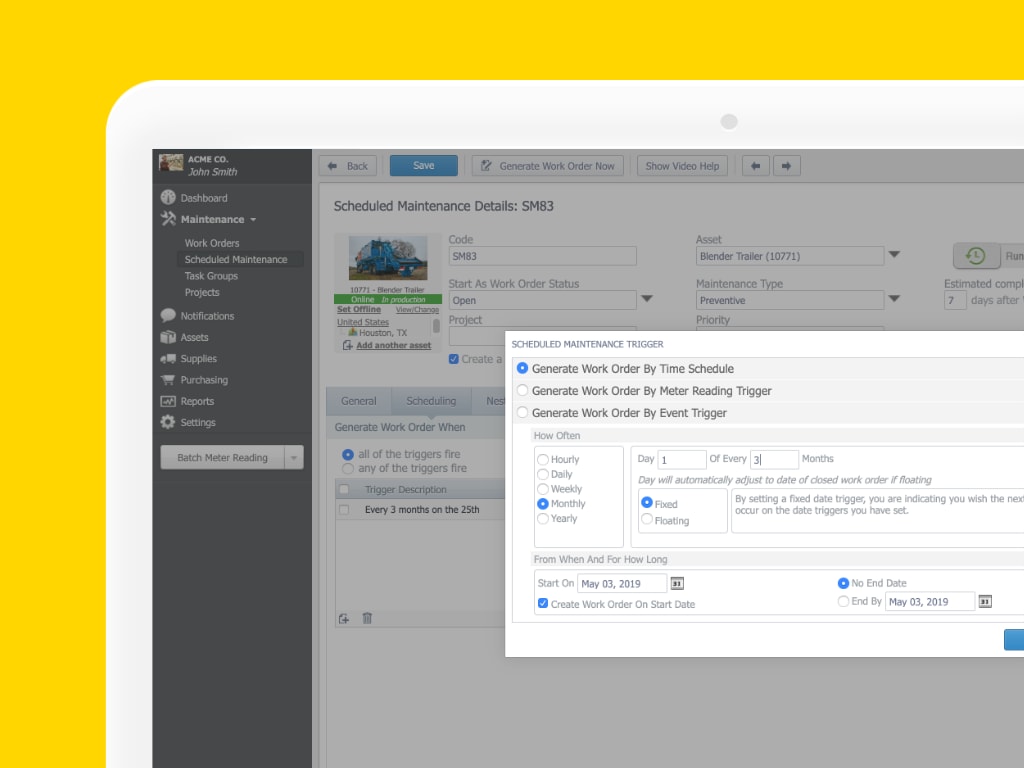Open calendar picker next to Start On

click(x=677, y=583)
